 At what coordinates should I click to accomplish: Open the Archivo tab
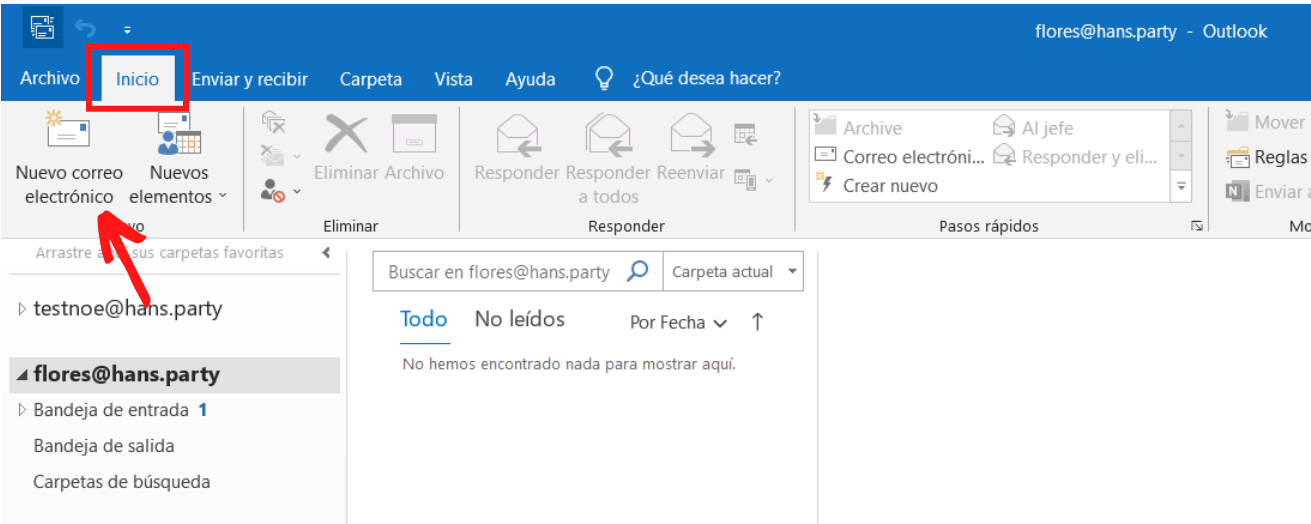point(50,78)
